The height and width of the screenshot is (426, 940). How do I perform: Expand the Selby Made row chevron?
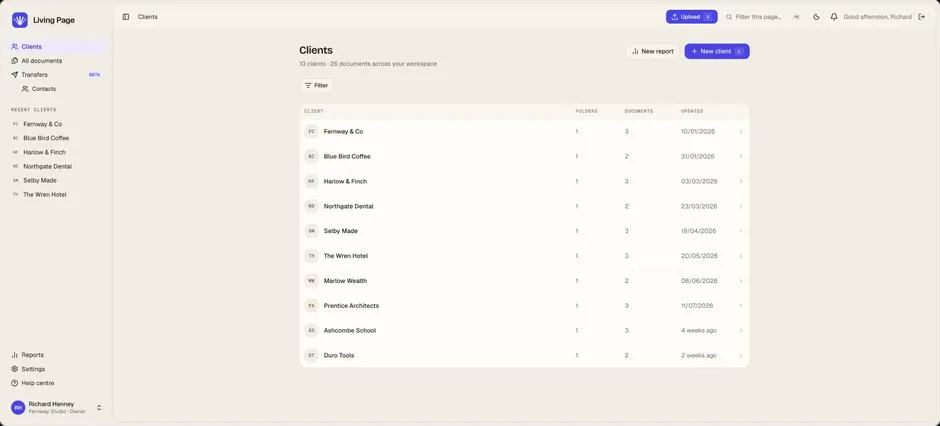pyautogui.click(x=740, y=231)
